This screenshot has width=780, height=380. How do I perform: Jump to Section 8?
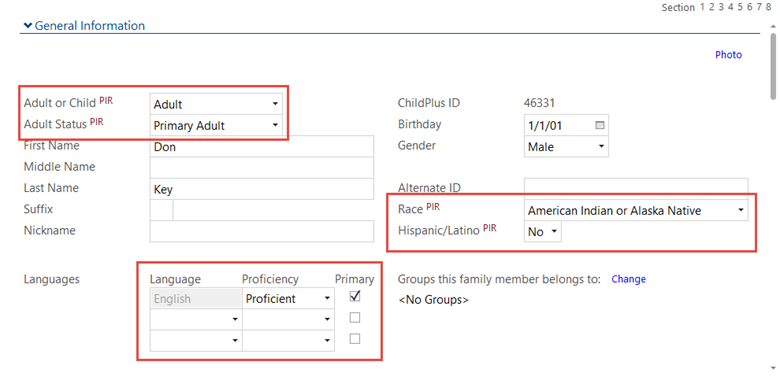pos(774,7)
